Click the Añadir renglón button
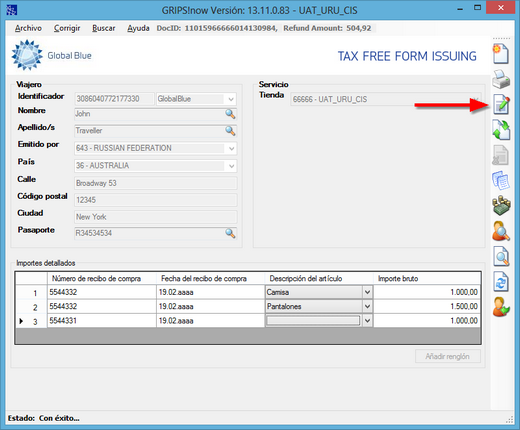Screen dimensions: 520x430 pyautogui.click(x=448, y=356)
